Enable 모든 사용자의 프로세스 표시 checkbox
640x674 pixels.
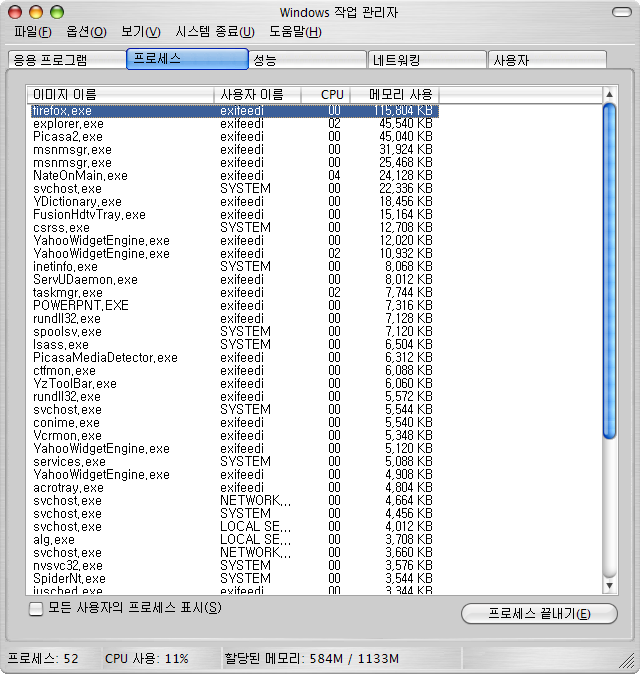click(x=36, y=609)
